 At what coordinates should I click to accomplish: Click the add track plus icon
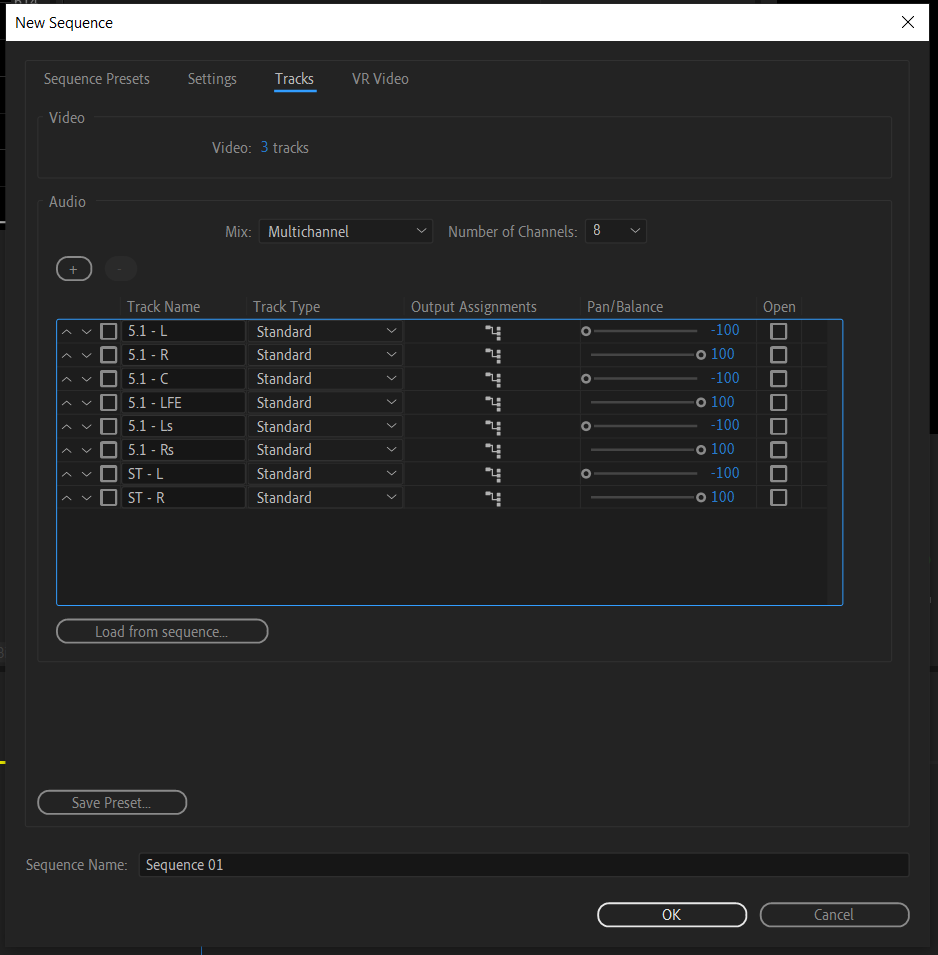click(73, 268)
